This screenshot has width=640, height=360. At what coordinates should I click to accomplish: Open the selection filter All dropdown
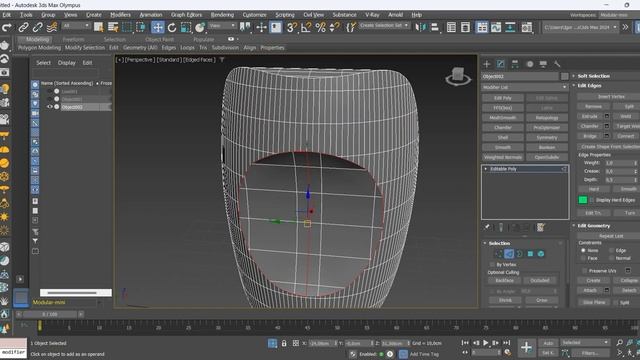76,26
